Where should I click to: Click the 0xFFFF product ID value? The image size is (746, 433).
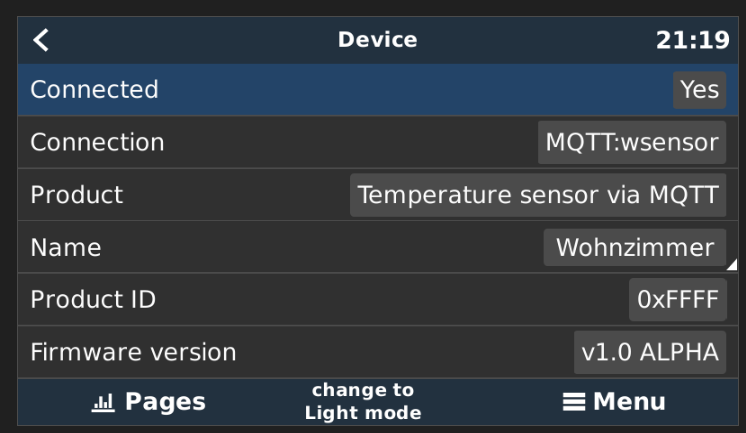click(677, 300)
